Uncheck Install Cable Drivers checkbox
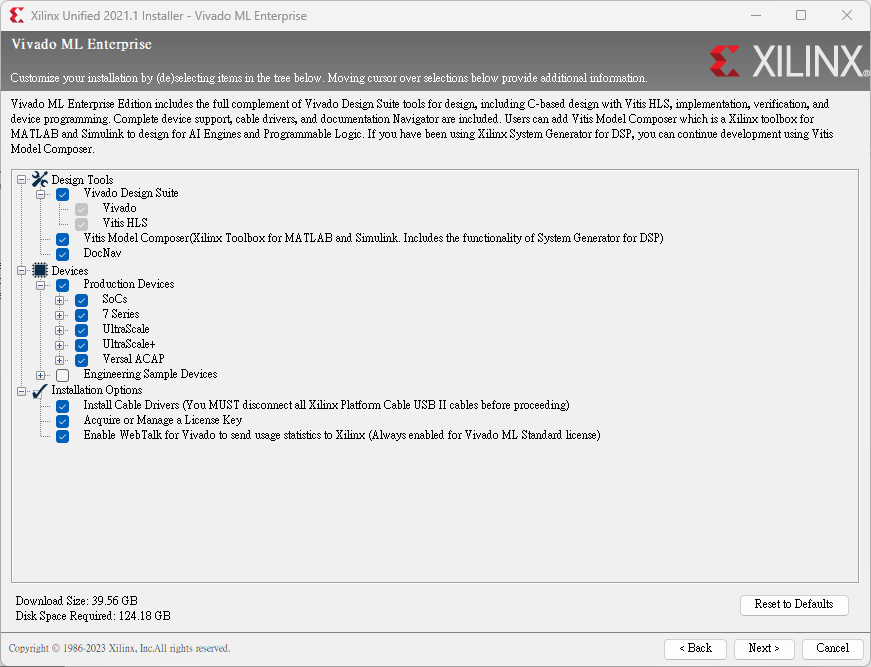 point(63,407)
